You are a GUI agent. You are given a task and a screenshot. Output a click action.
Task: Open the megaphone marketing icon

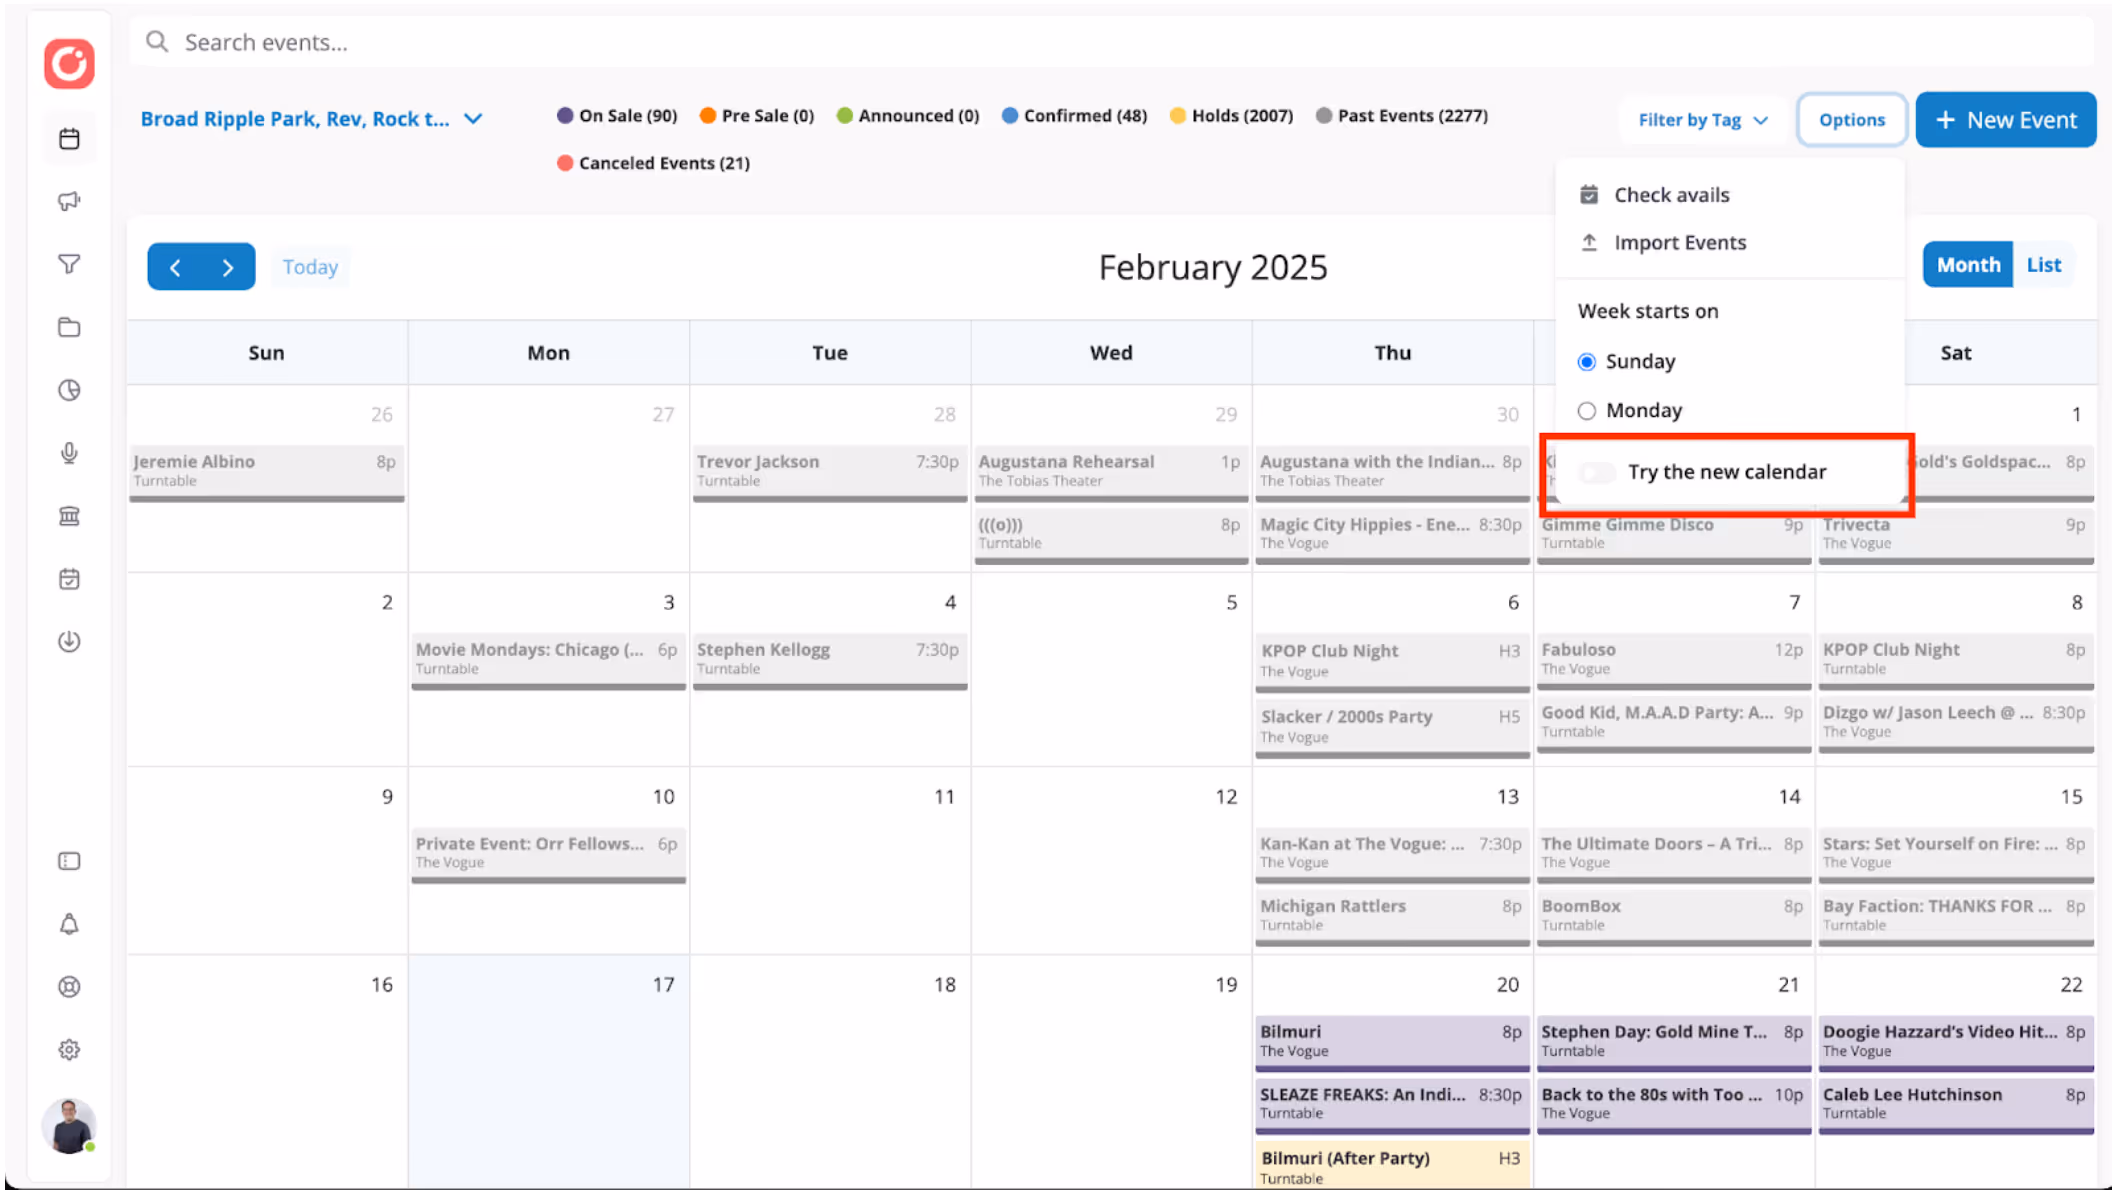click(69, 201)
